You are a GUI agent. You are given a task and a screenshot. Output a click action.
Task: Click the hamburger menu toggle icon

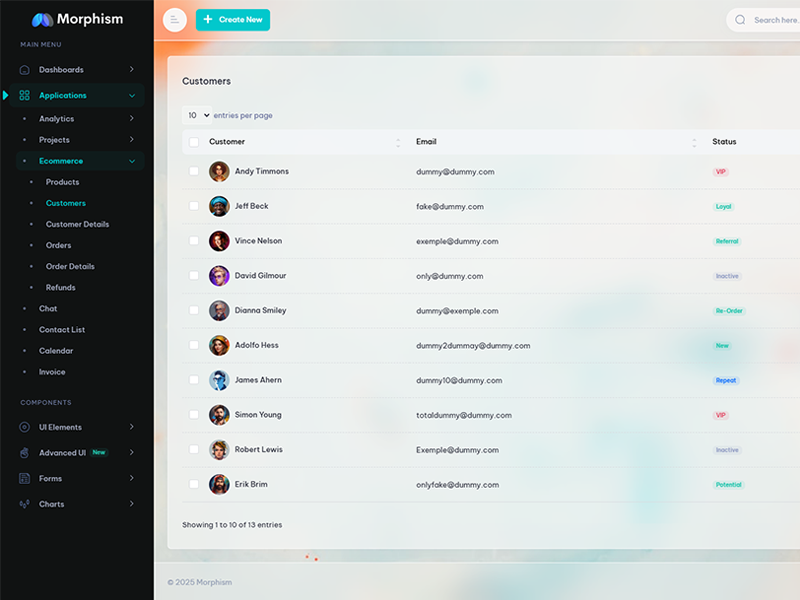[x=174, y=20]
